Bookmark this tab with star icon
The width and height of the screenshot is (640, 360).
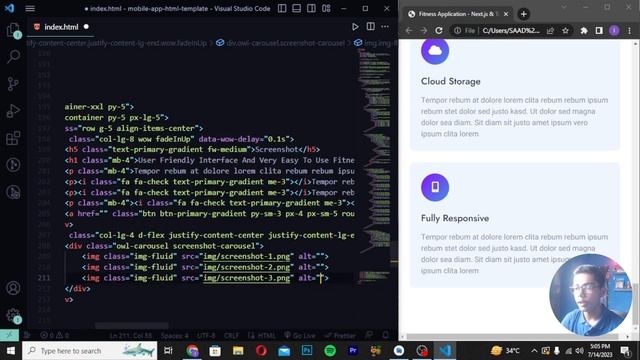pos(565,31)
